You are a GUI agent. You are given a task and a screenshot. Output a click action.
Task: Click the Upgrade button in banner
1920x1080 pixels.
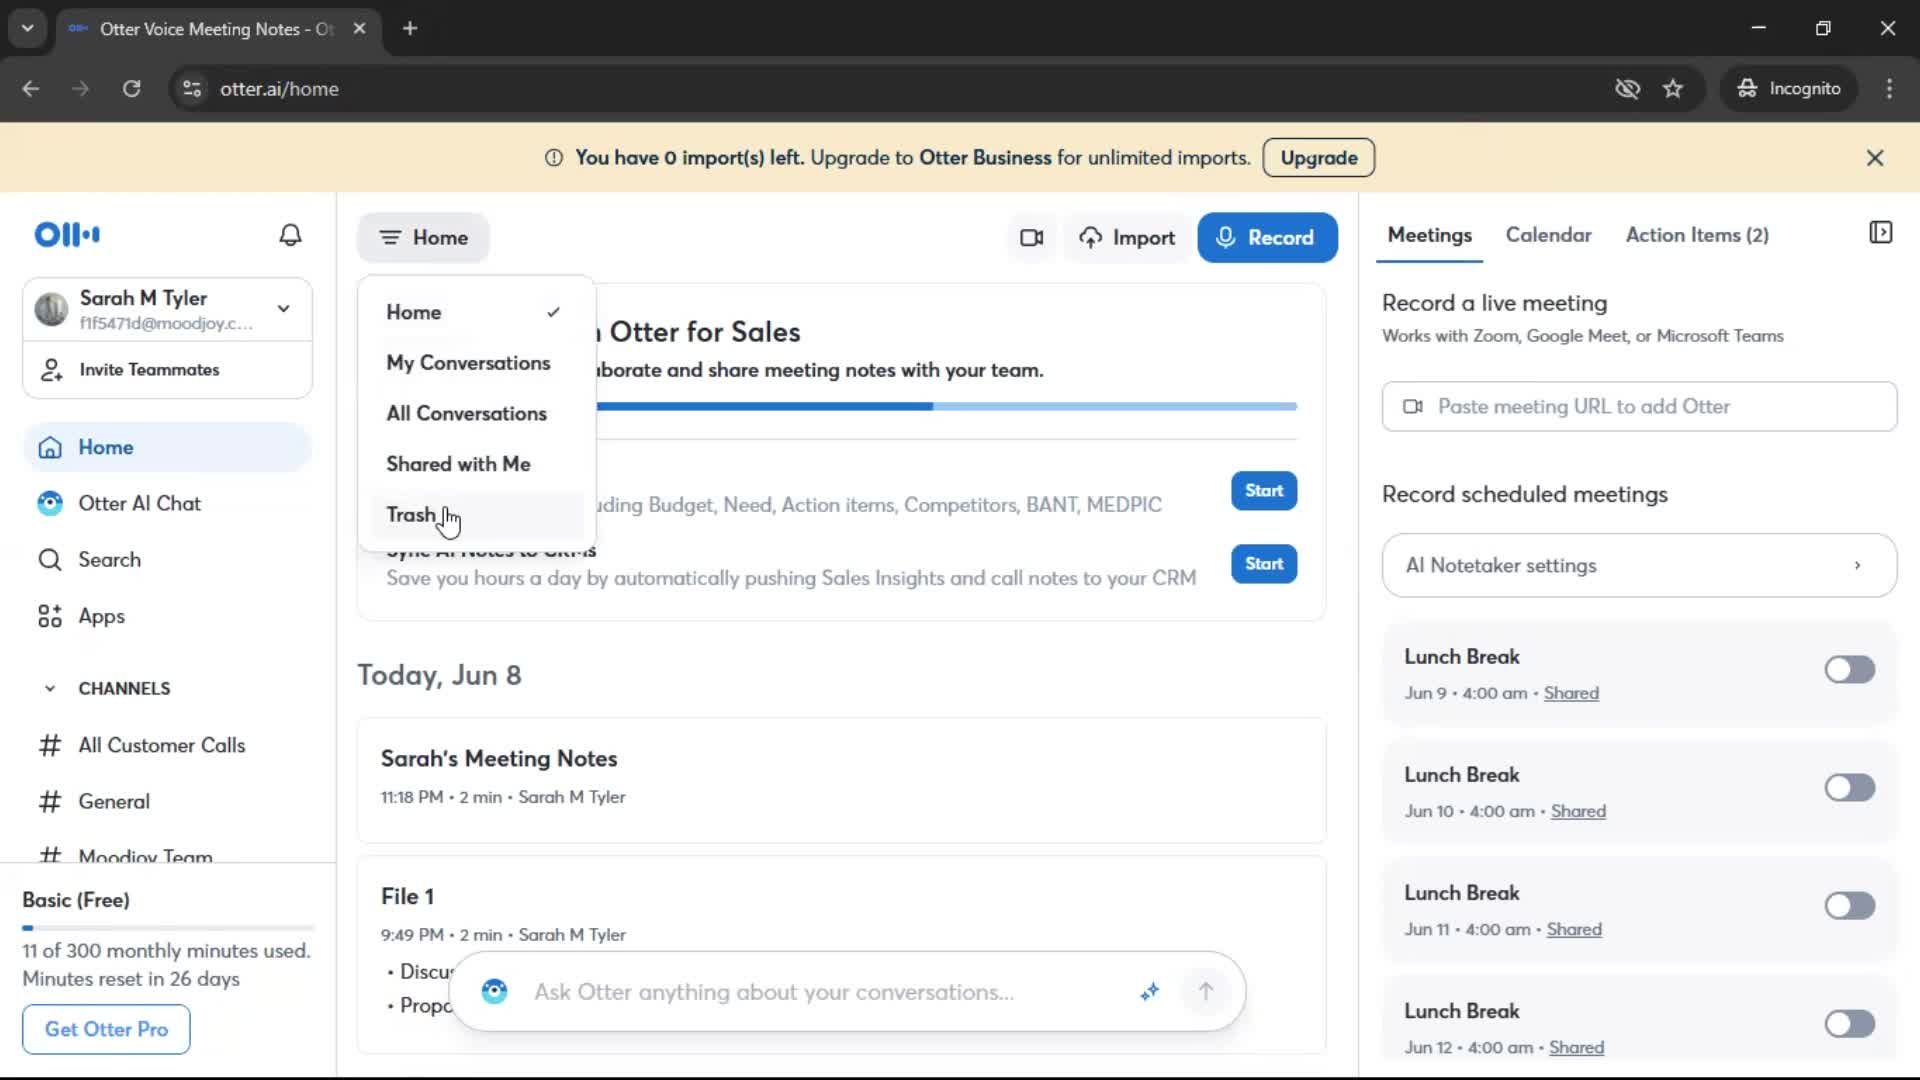click(1318, 158)
